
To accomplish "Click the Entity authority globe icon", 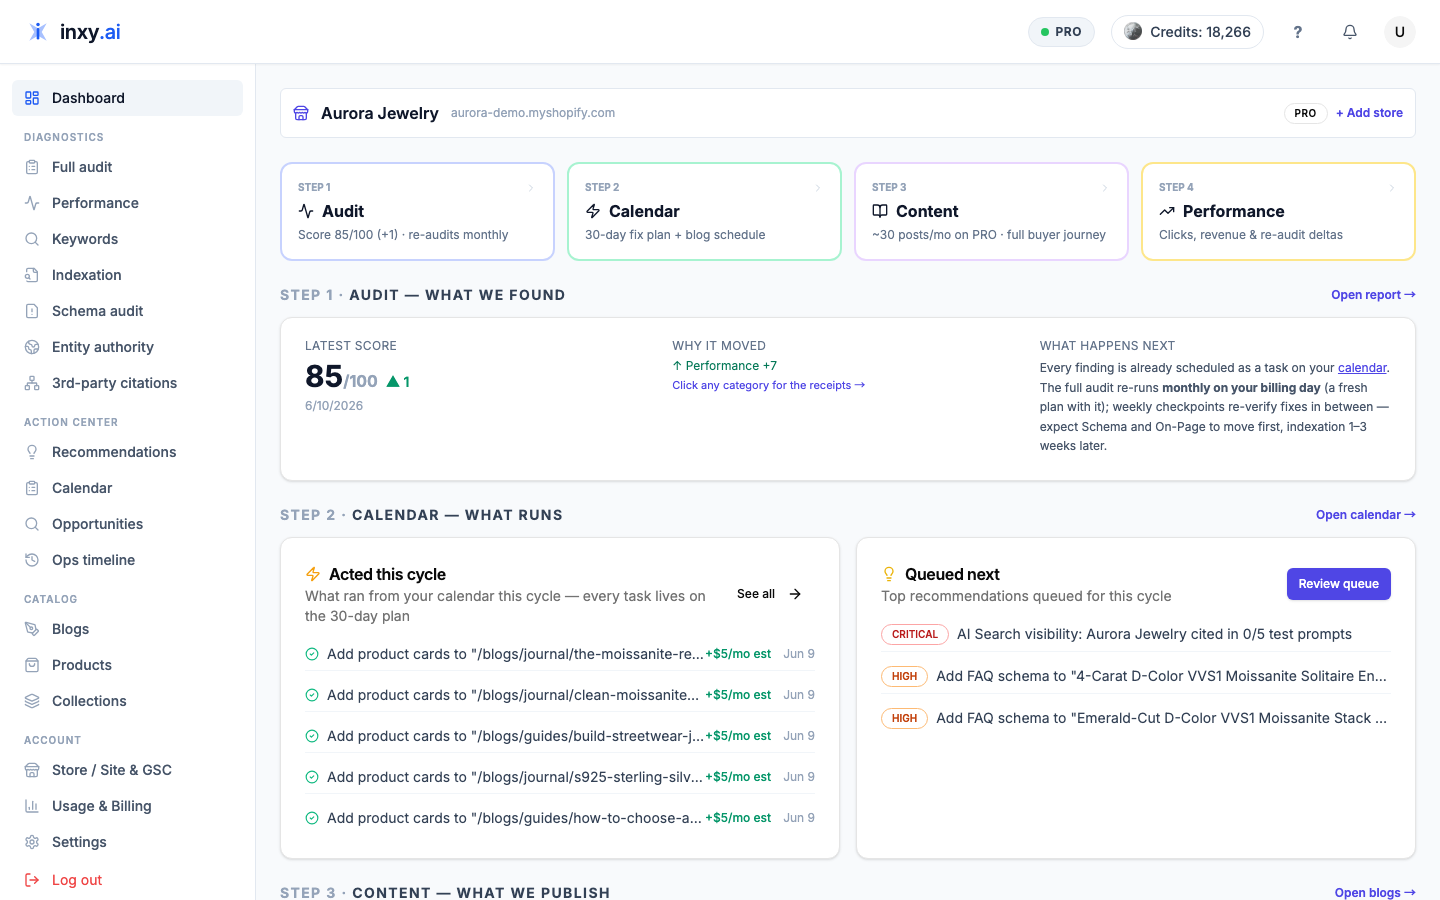I will (x=32, y=347).
